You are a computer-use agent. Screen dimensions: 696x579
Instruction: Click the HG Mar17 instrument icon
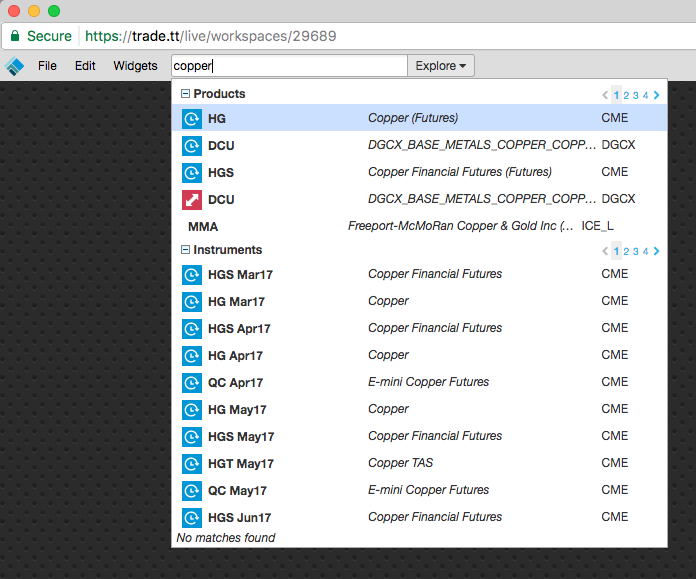coord(192,302)
